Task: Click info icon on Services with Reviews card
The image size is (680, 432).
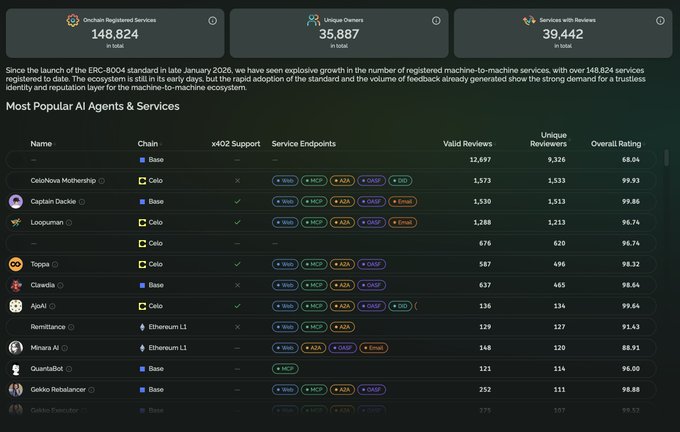Action: pos(660,20)
